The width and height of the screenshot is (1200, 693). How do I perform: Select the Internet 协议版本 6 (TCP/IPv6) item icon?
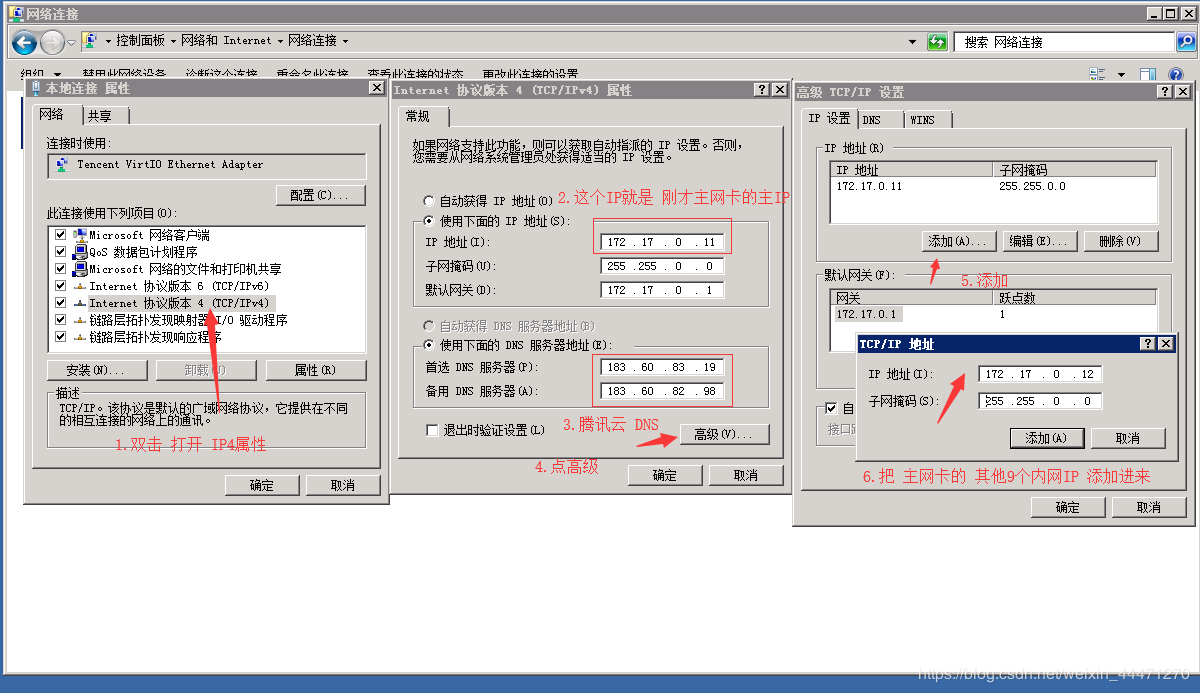tap(80, 286)
